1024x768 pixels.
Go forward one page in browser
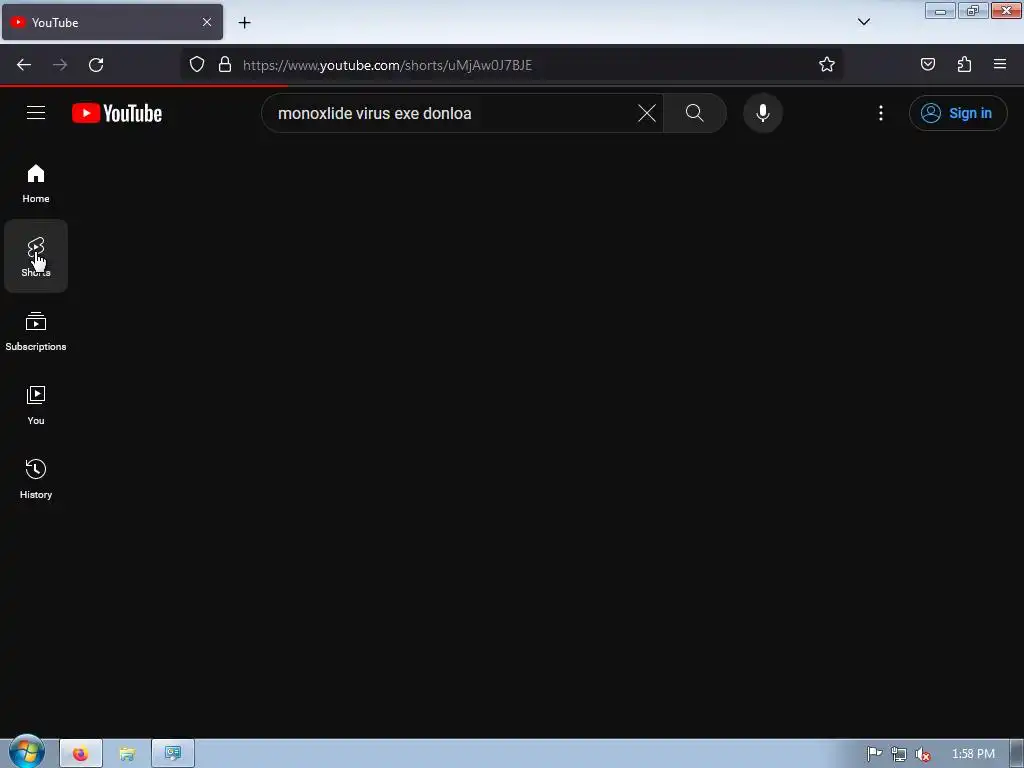point(60,65)
